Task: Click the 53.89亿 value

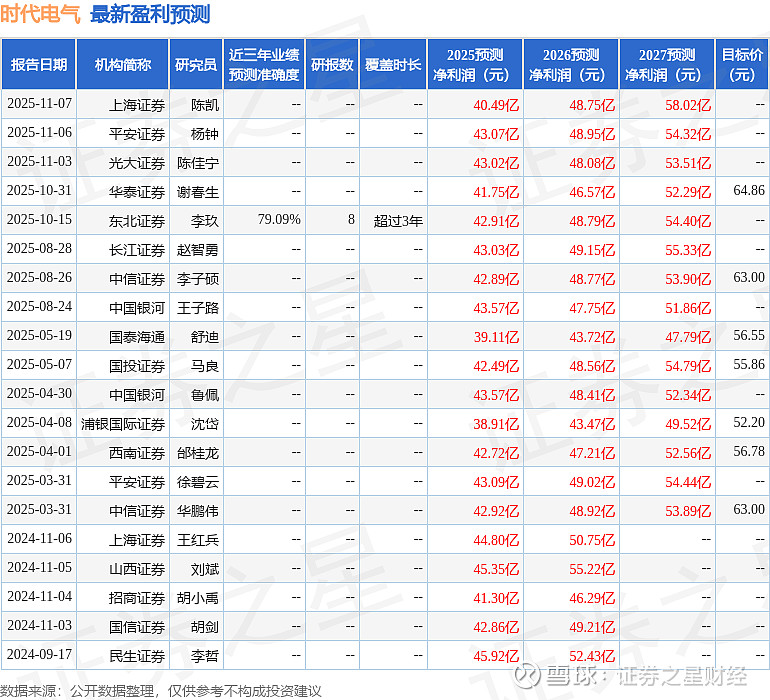Action: coord(688,510)
